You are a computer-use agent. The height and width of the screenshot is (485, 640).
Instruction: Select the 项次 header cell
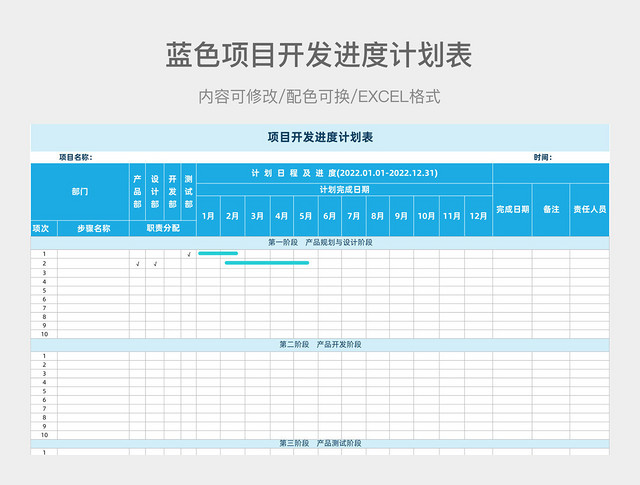44,228
